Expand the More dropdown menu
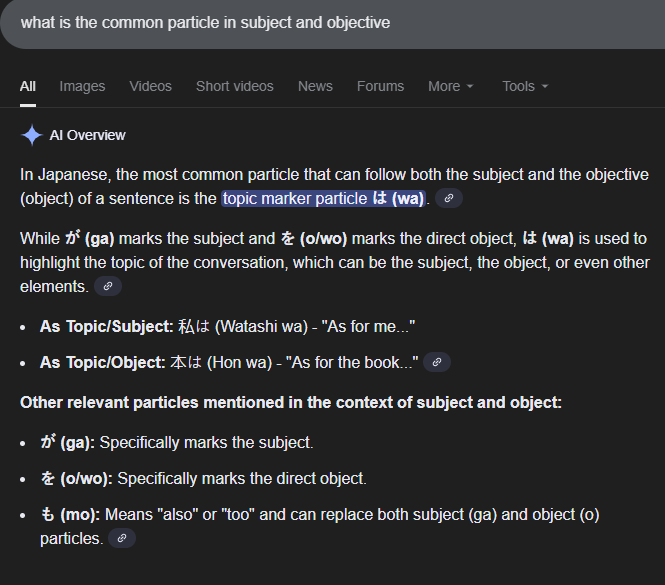665x585 pixels. tap(450, 87)
